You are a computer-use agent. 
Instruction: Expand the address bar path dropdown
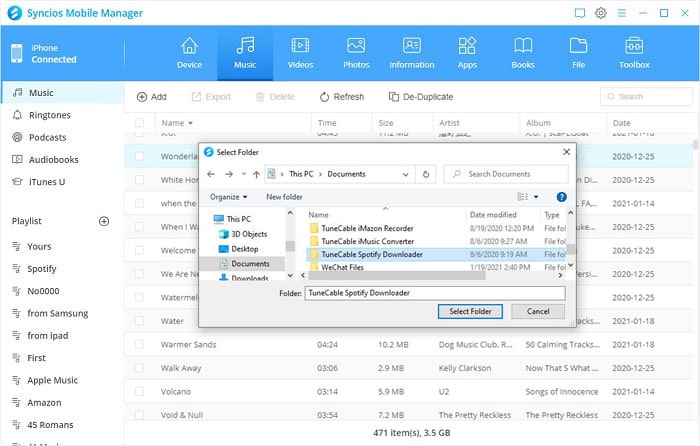(x=405, y=174)
